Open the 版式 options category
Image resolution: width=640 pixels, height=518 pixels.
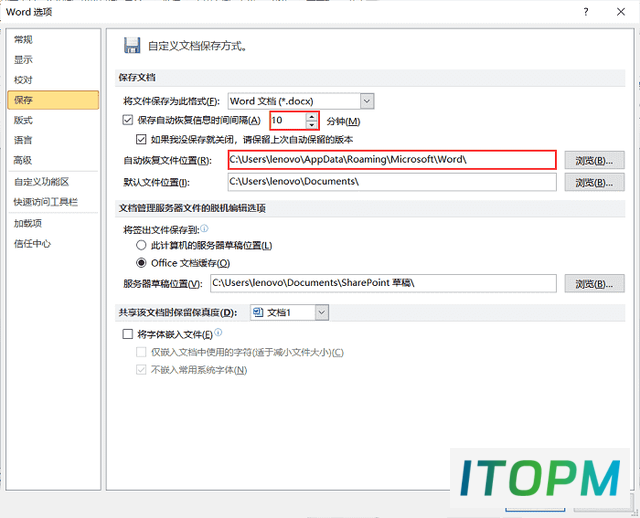23,120
